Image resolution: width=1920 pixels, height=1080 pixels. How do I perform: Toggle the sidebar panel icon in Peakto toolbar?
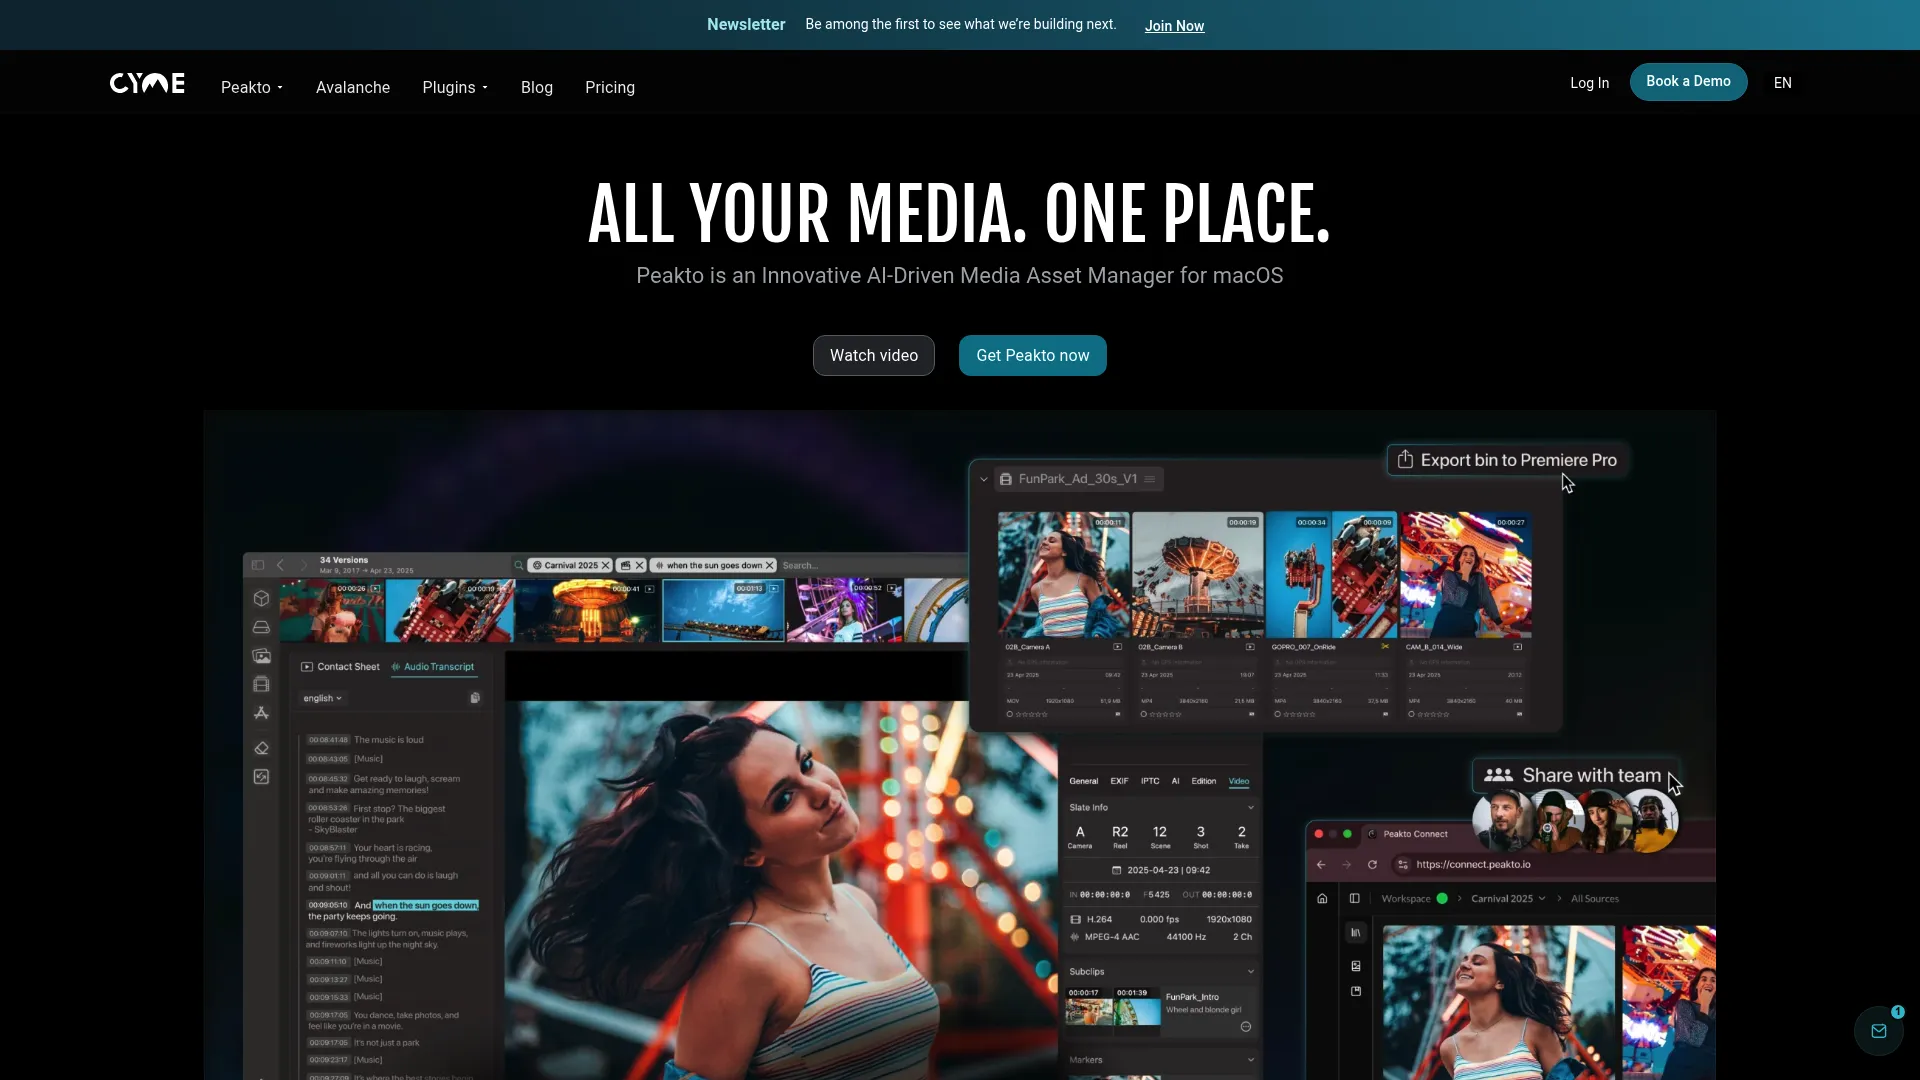(258, 565)
